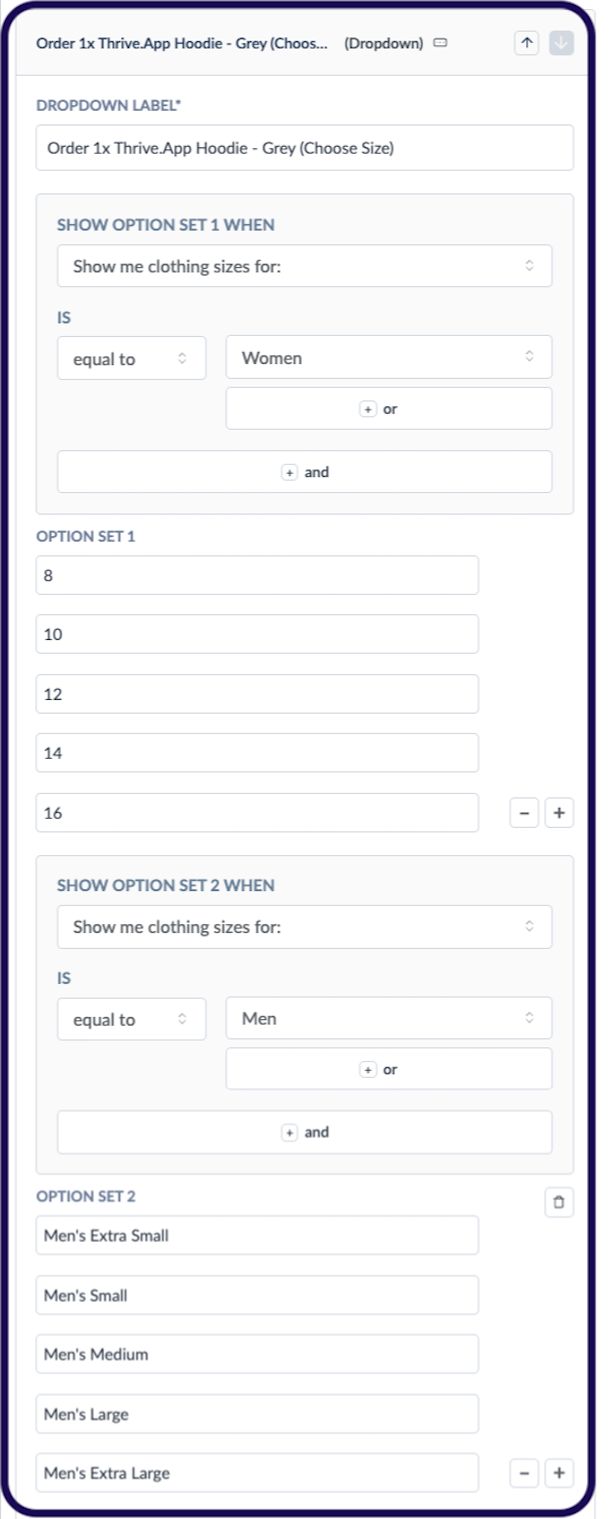Add an and condition to Option Set 1
This screenshot has height=1519, width=612.
click(304, 471)
